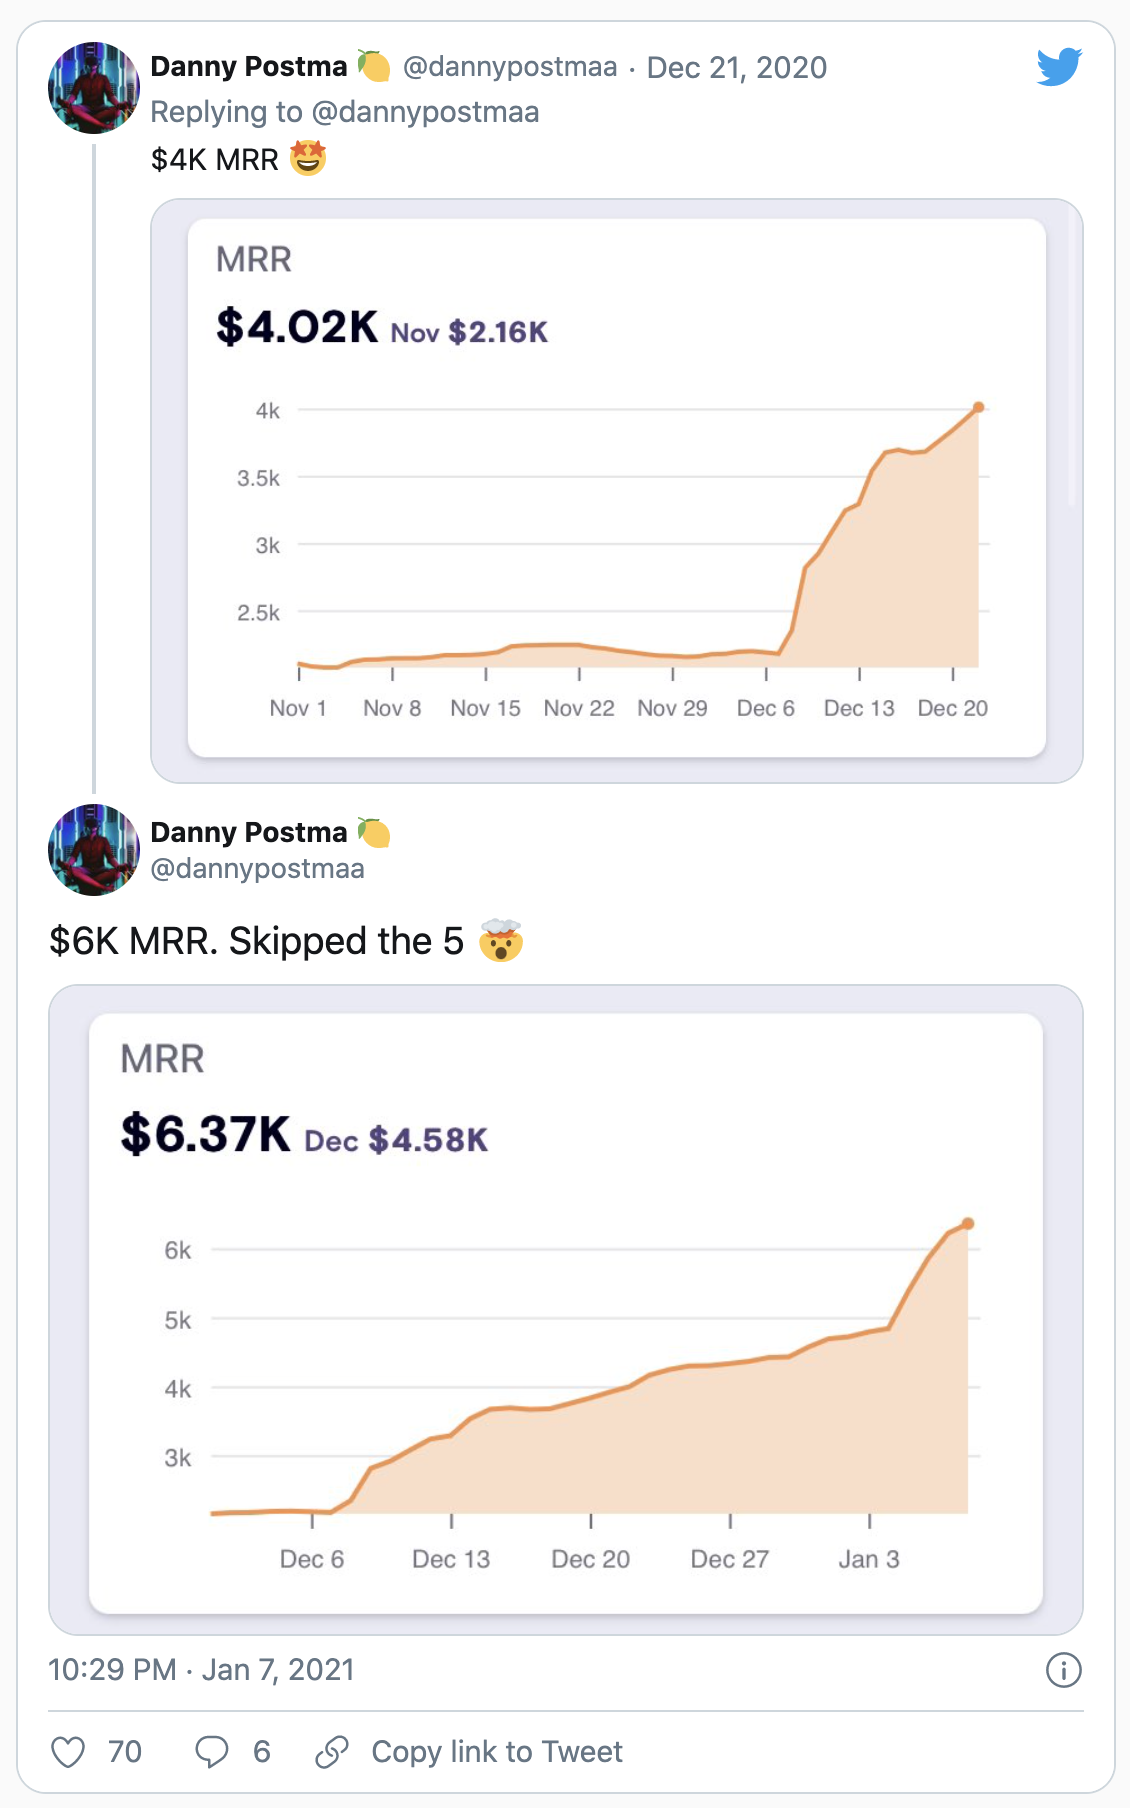
Task: Open the $6.37K MRR chart image
Action: 566,1310
